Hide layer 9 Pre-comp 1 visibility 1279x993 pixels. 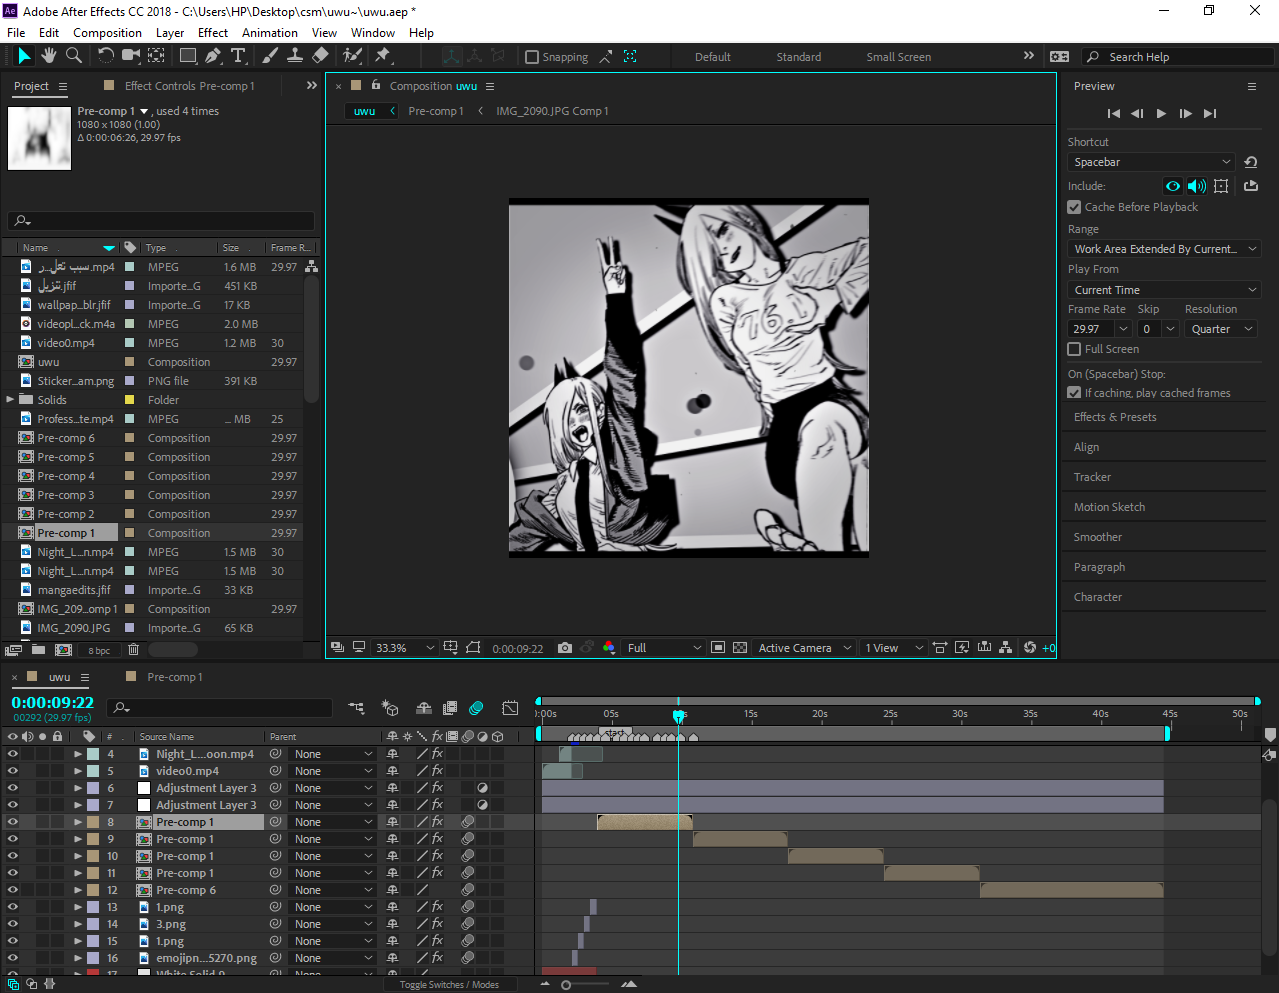tap(12, 839)
